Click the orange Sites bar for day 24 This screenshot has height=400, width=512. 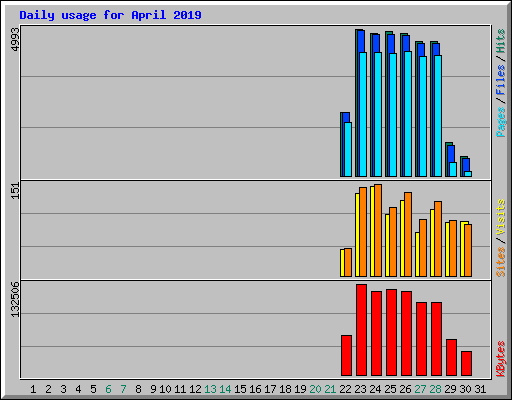378,230
